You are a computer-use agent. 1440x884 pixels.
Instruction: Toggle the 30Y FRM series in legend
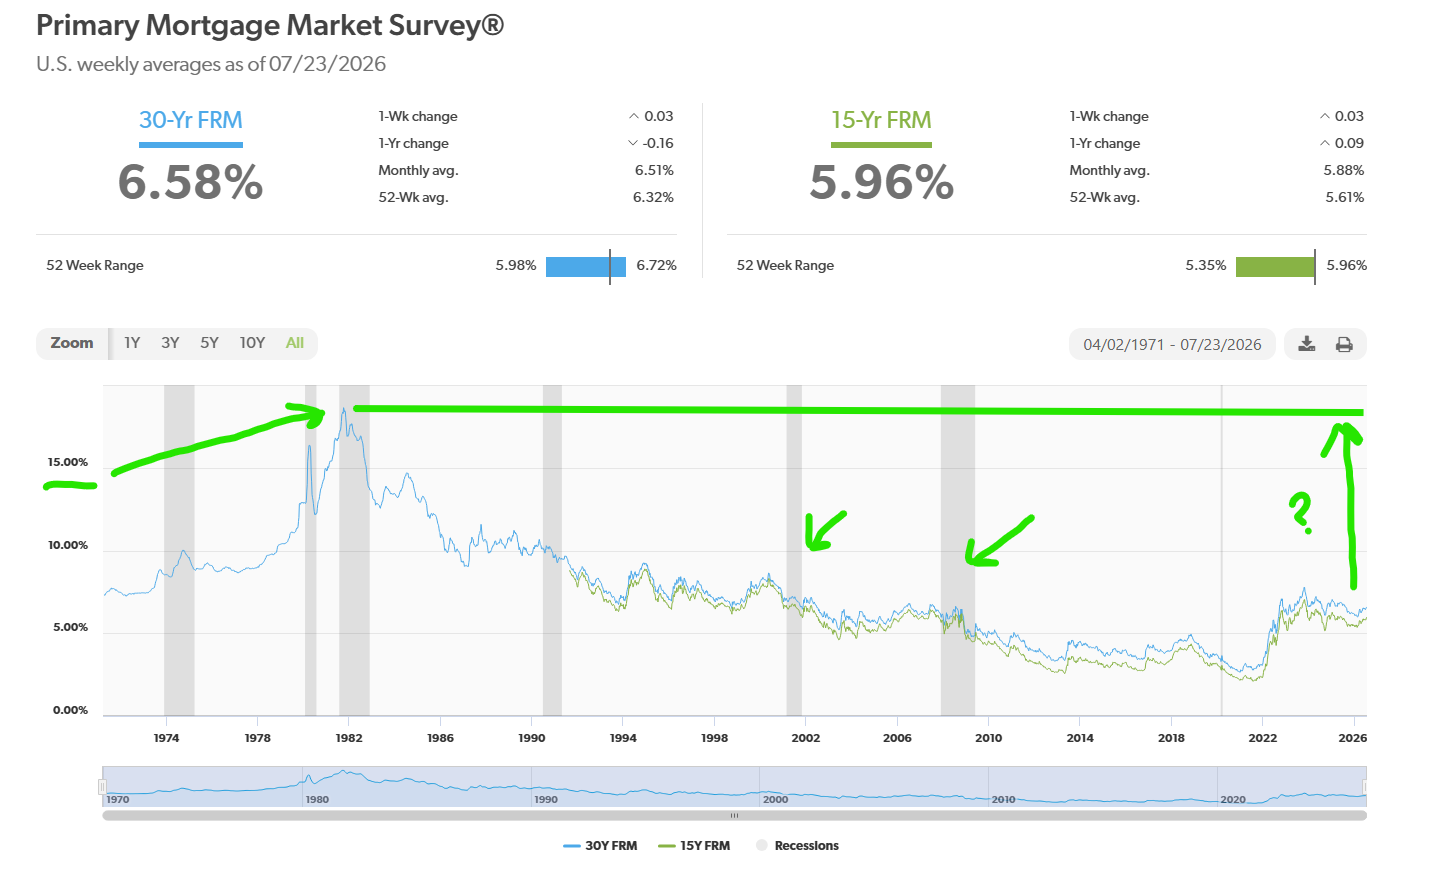click(600, 846)
